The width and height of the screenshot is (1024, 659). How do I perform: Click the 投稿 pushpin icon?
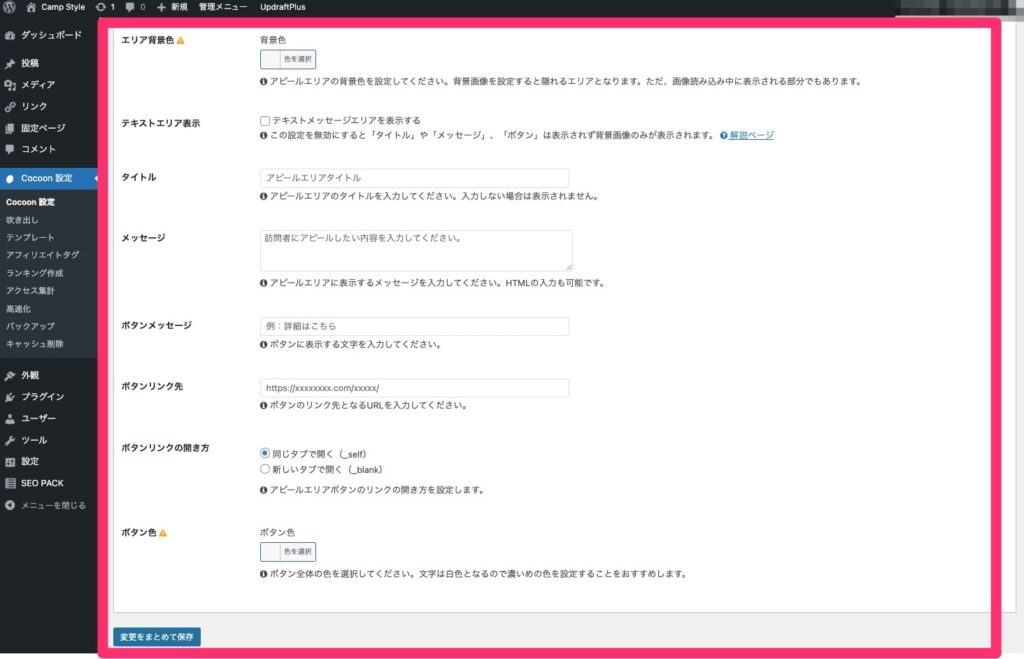(10, 63)
